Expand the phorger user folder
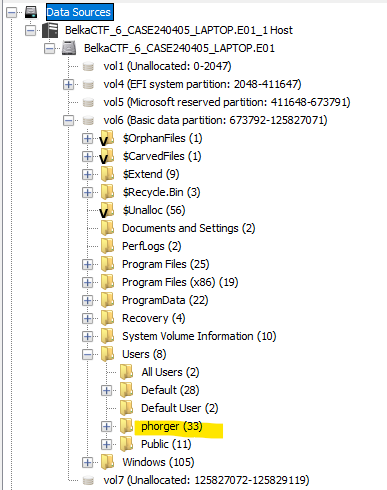 pyautogui.click(x=106, y=427)
